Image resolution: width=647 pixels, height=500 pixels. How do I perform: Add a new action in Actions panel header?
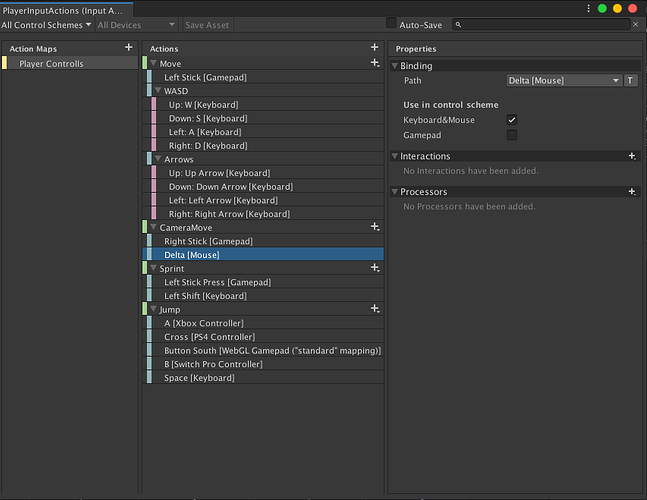click(x=375, y=47)
